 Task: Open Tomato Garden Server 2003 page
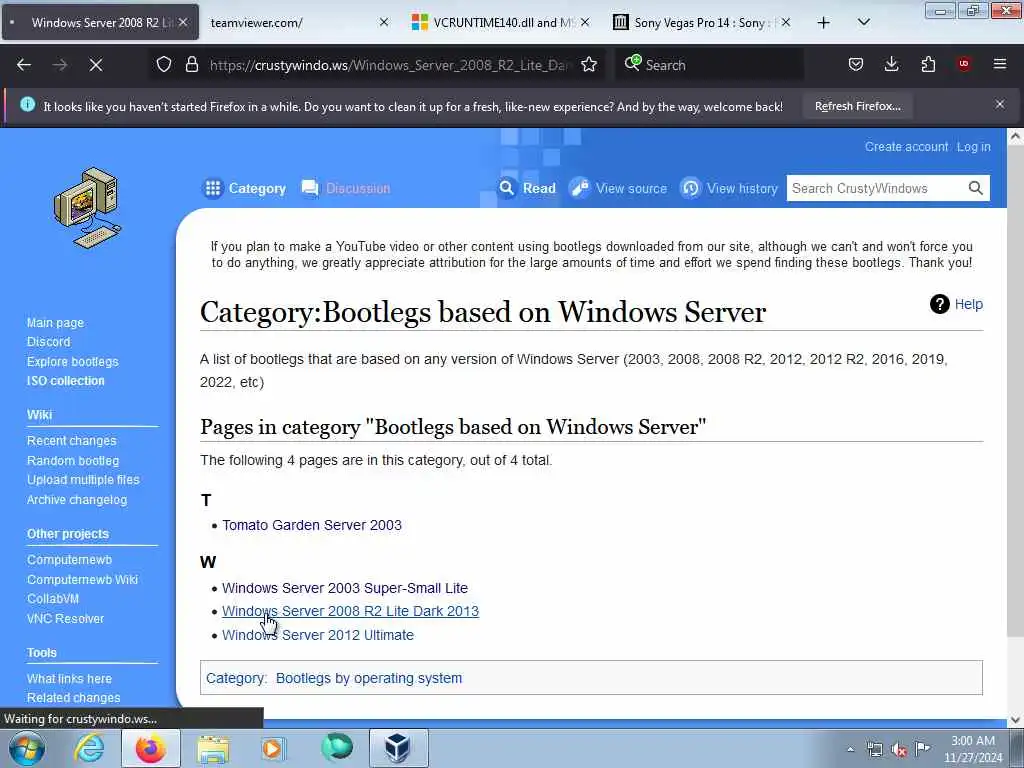click(312, 525)
